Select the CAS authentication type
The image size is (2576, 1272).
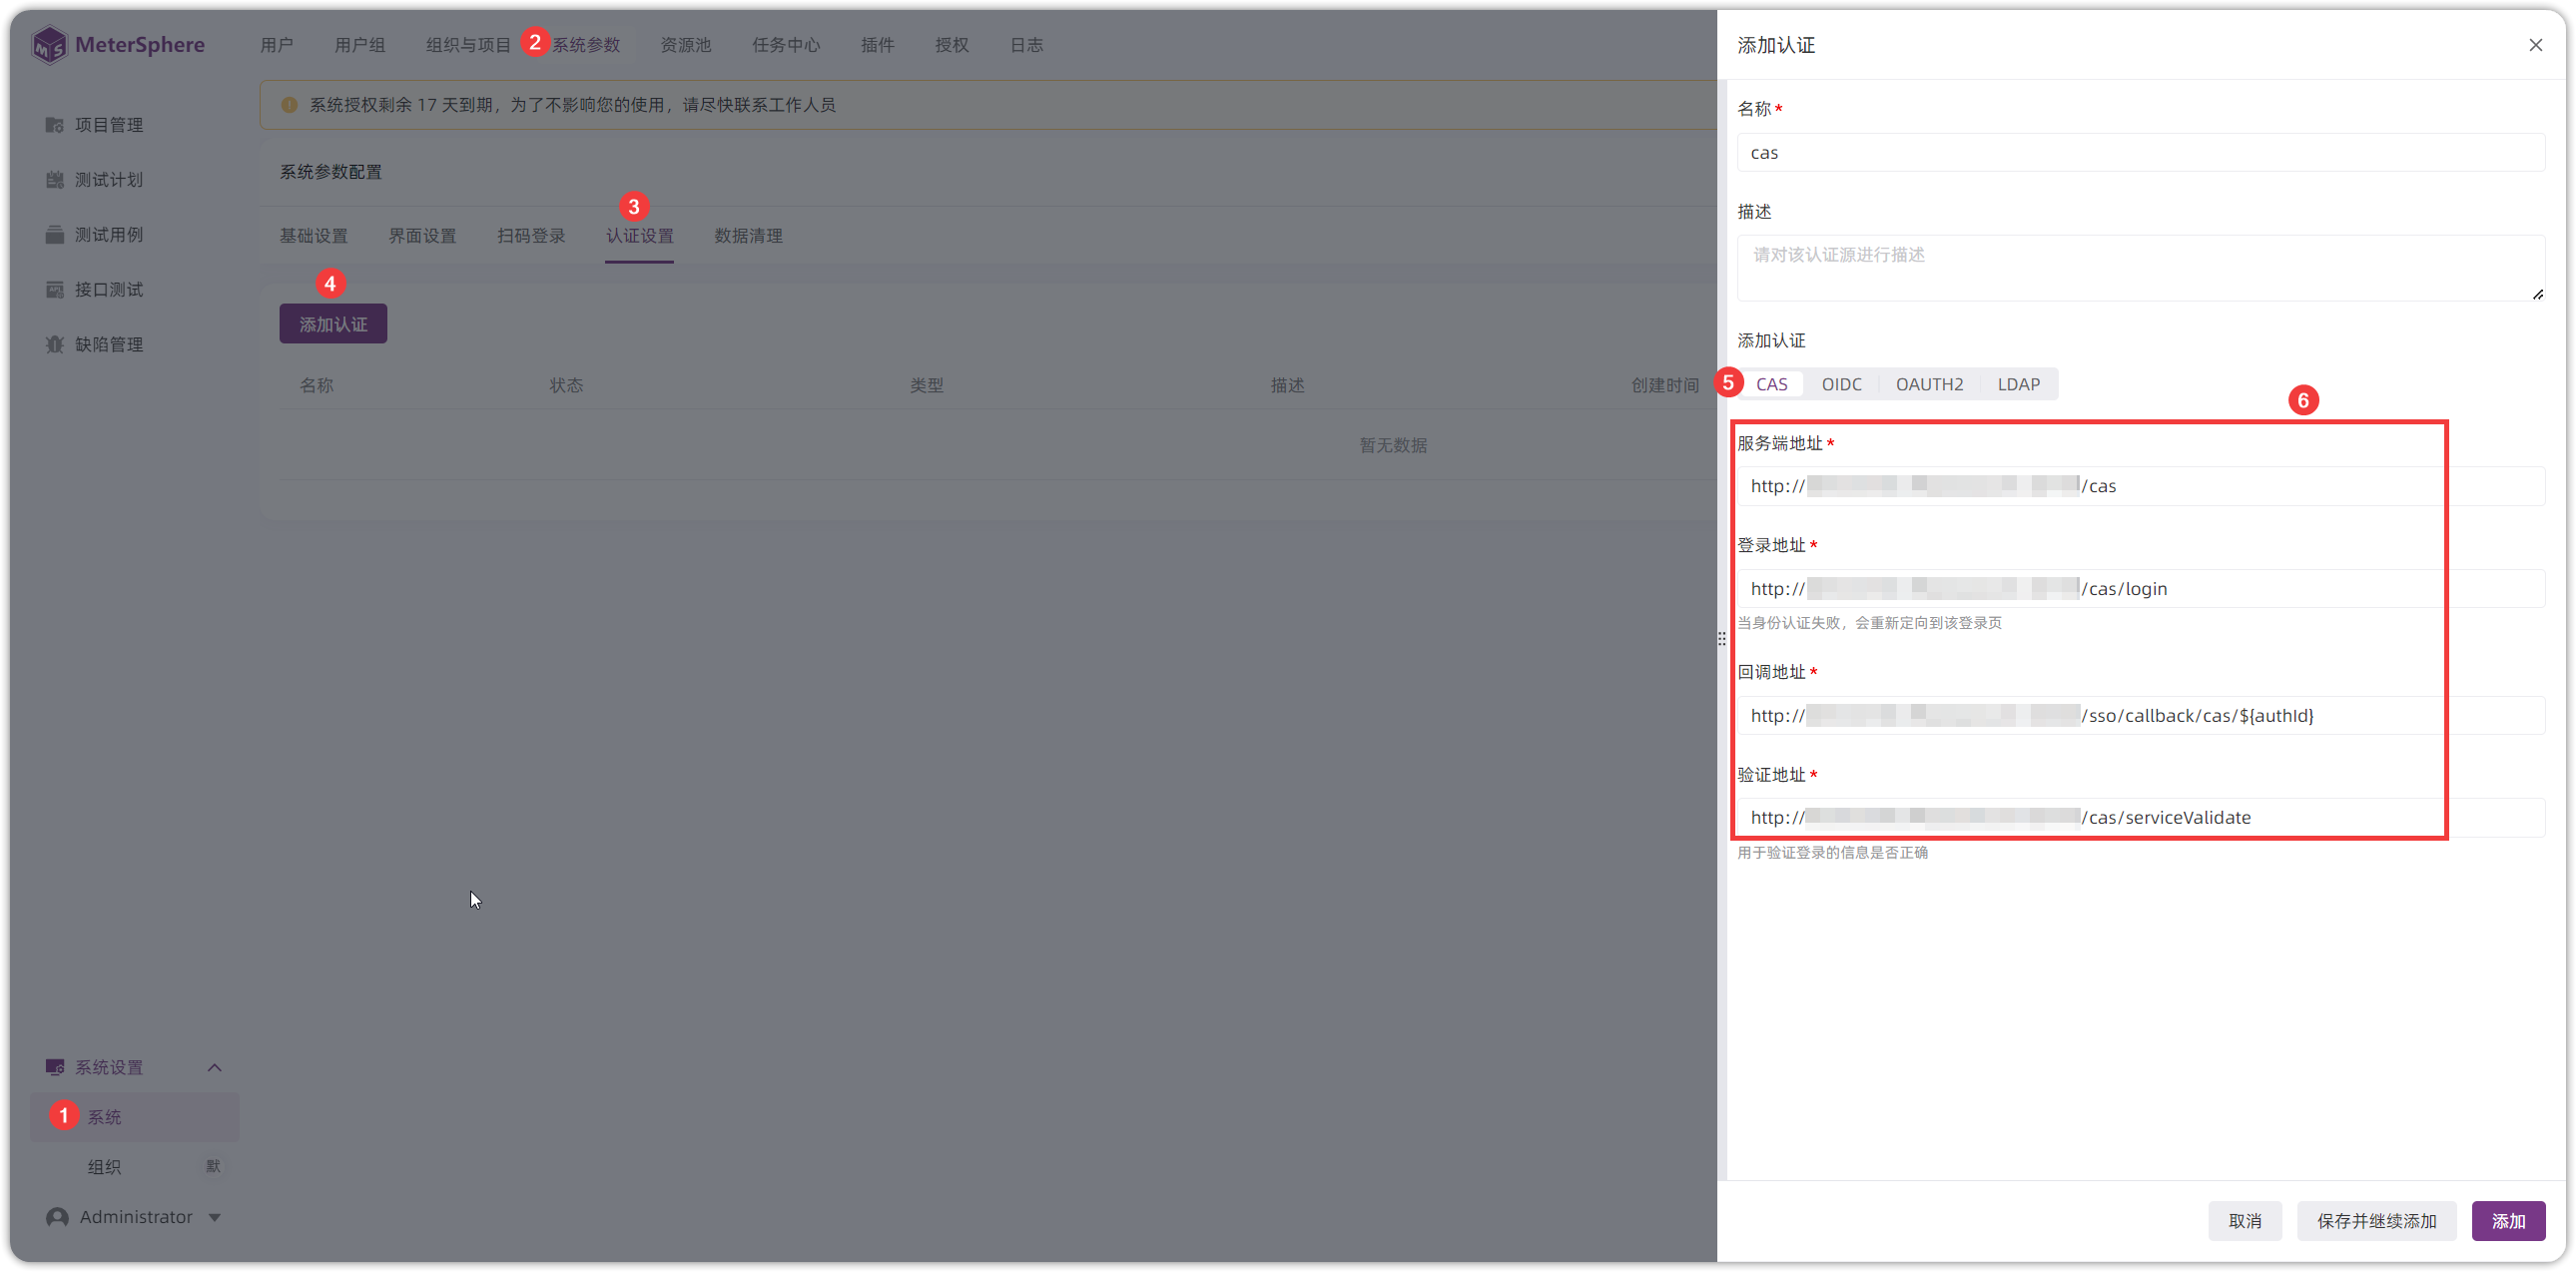(1771, 384)
